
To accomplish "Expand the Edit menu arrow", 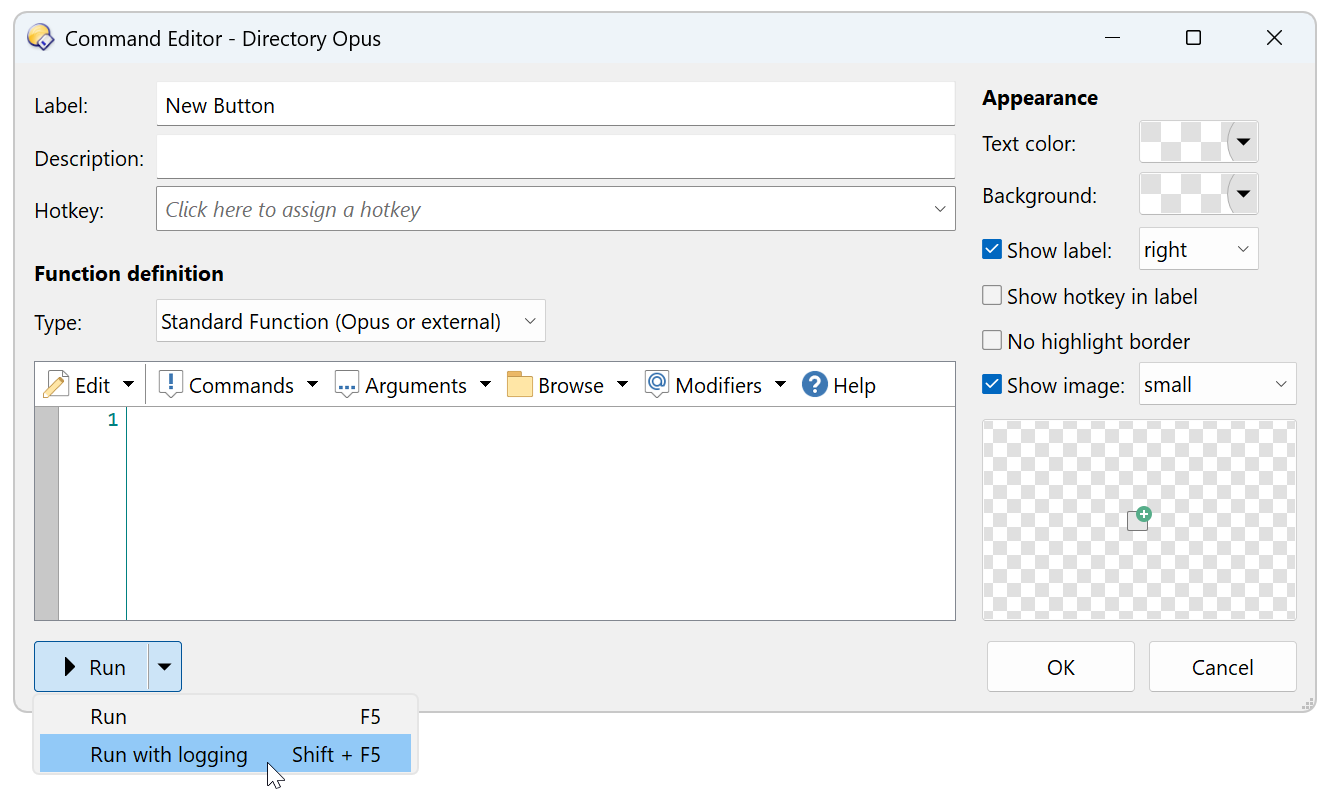I will point(128,385).
